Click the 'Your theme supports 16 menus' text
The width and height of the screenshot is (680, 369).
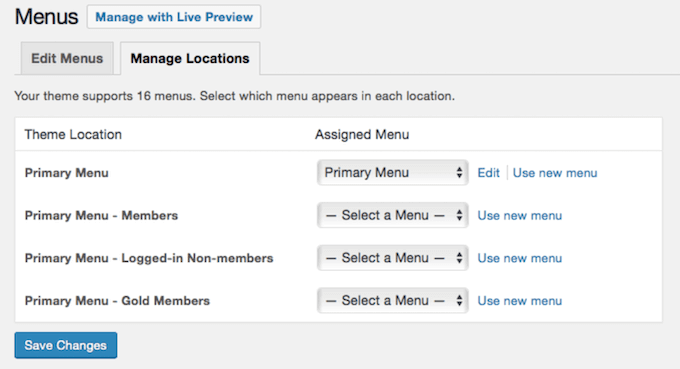tap(235, 96)
